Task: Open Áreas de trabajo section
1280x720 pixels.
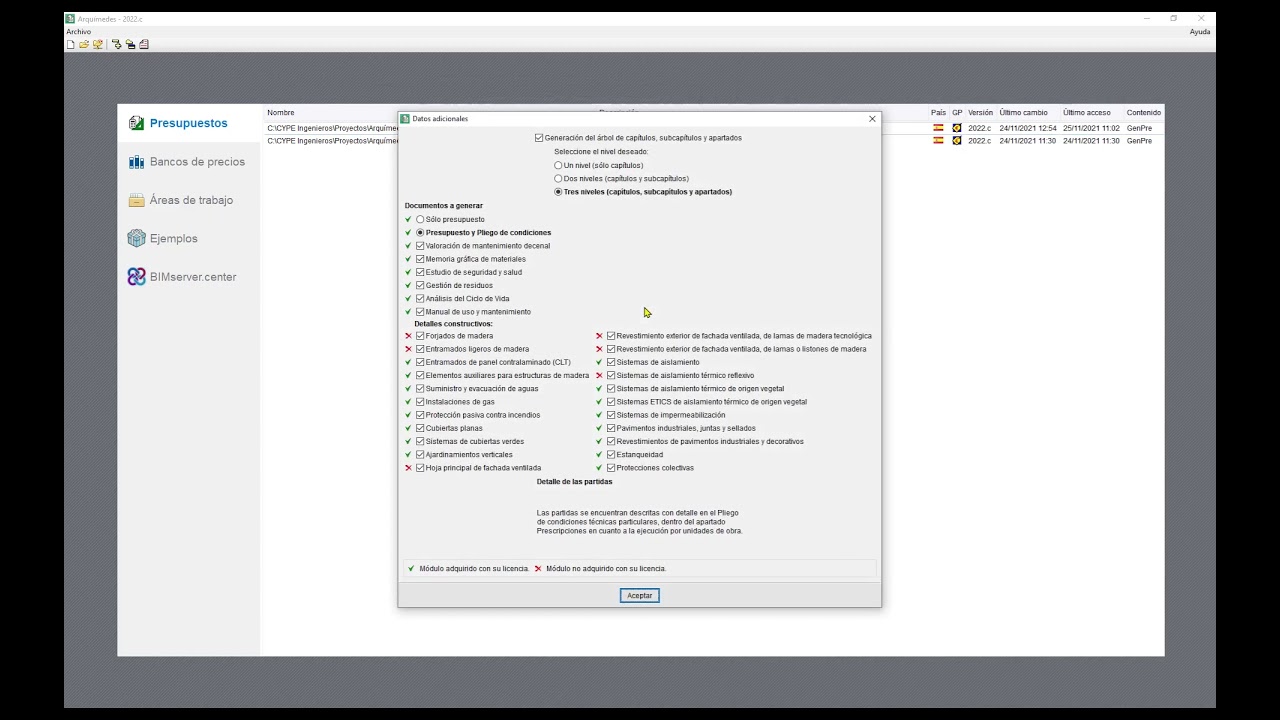Action: [x=191, y=200]
